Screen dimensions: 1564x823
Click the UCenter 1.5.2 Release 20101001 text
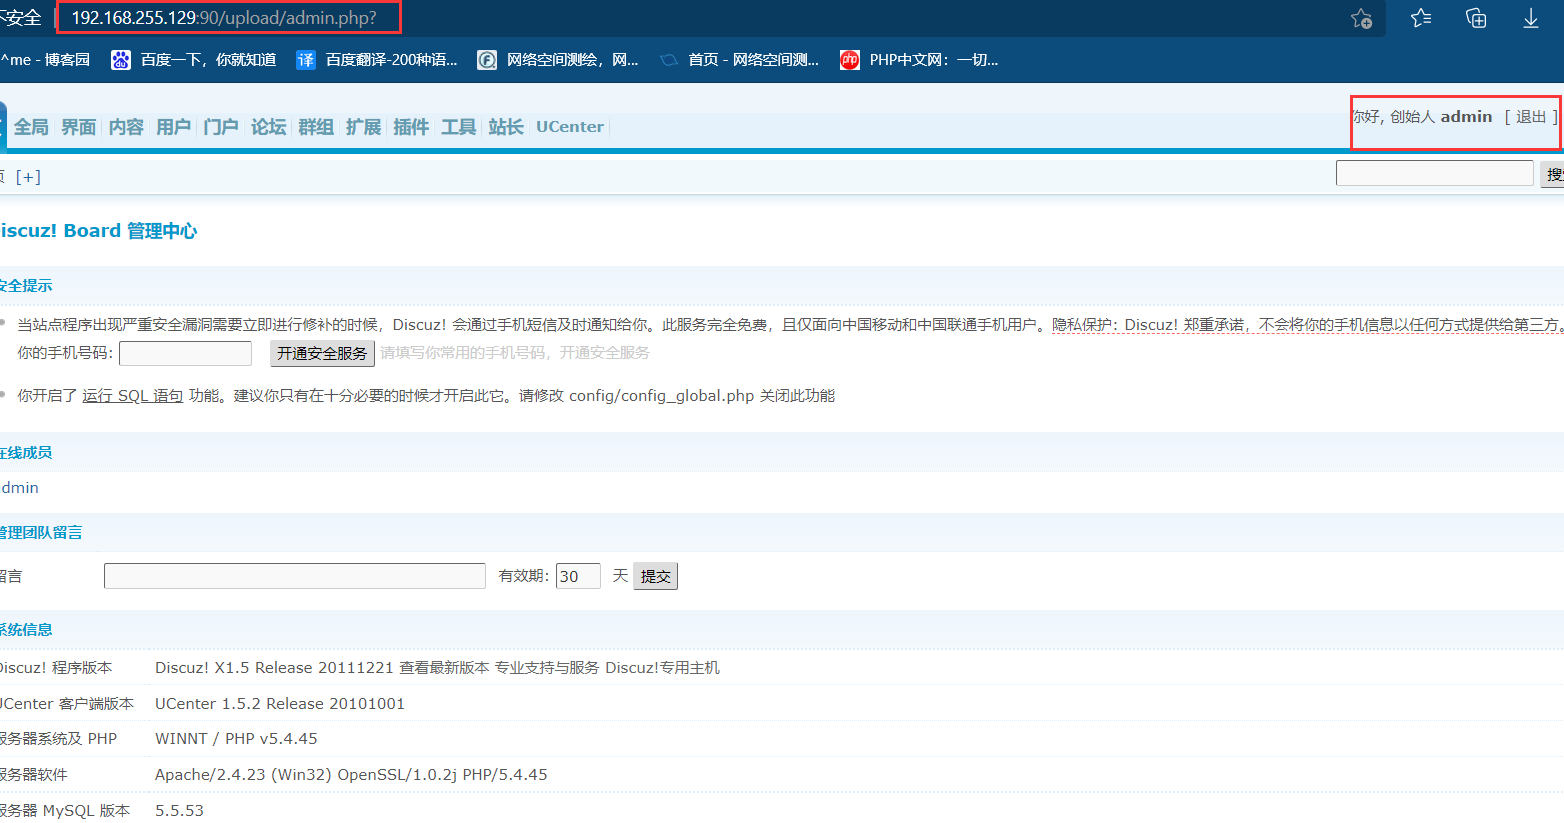tap(280, 704)
